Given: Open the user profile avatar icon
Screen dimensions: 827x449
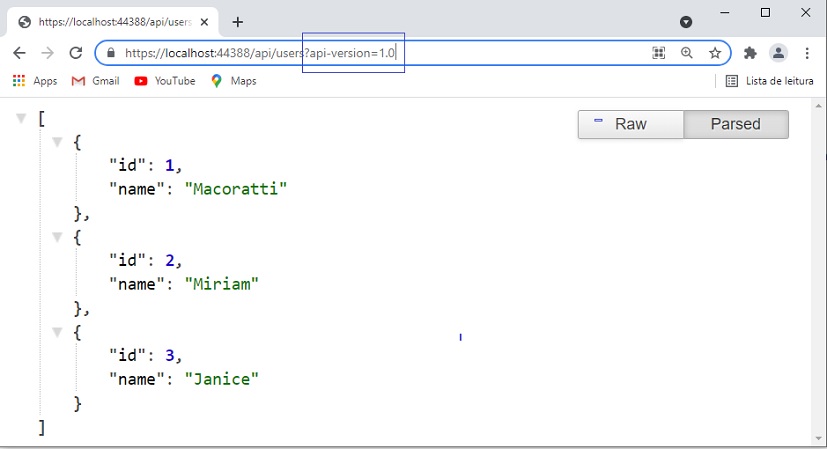Looking at the screenshot, I should (778, 53).
